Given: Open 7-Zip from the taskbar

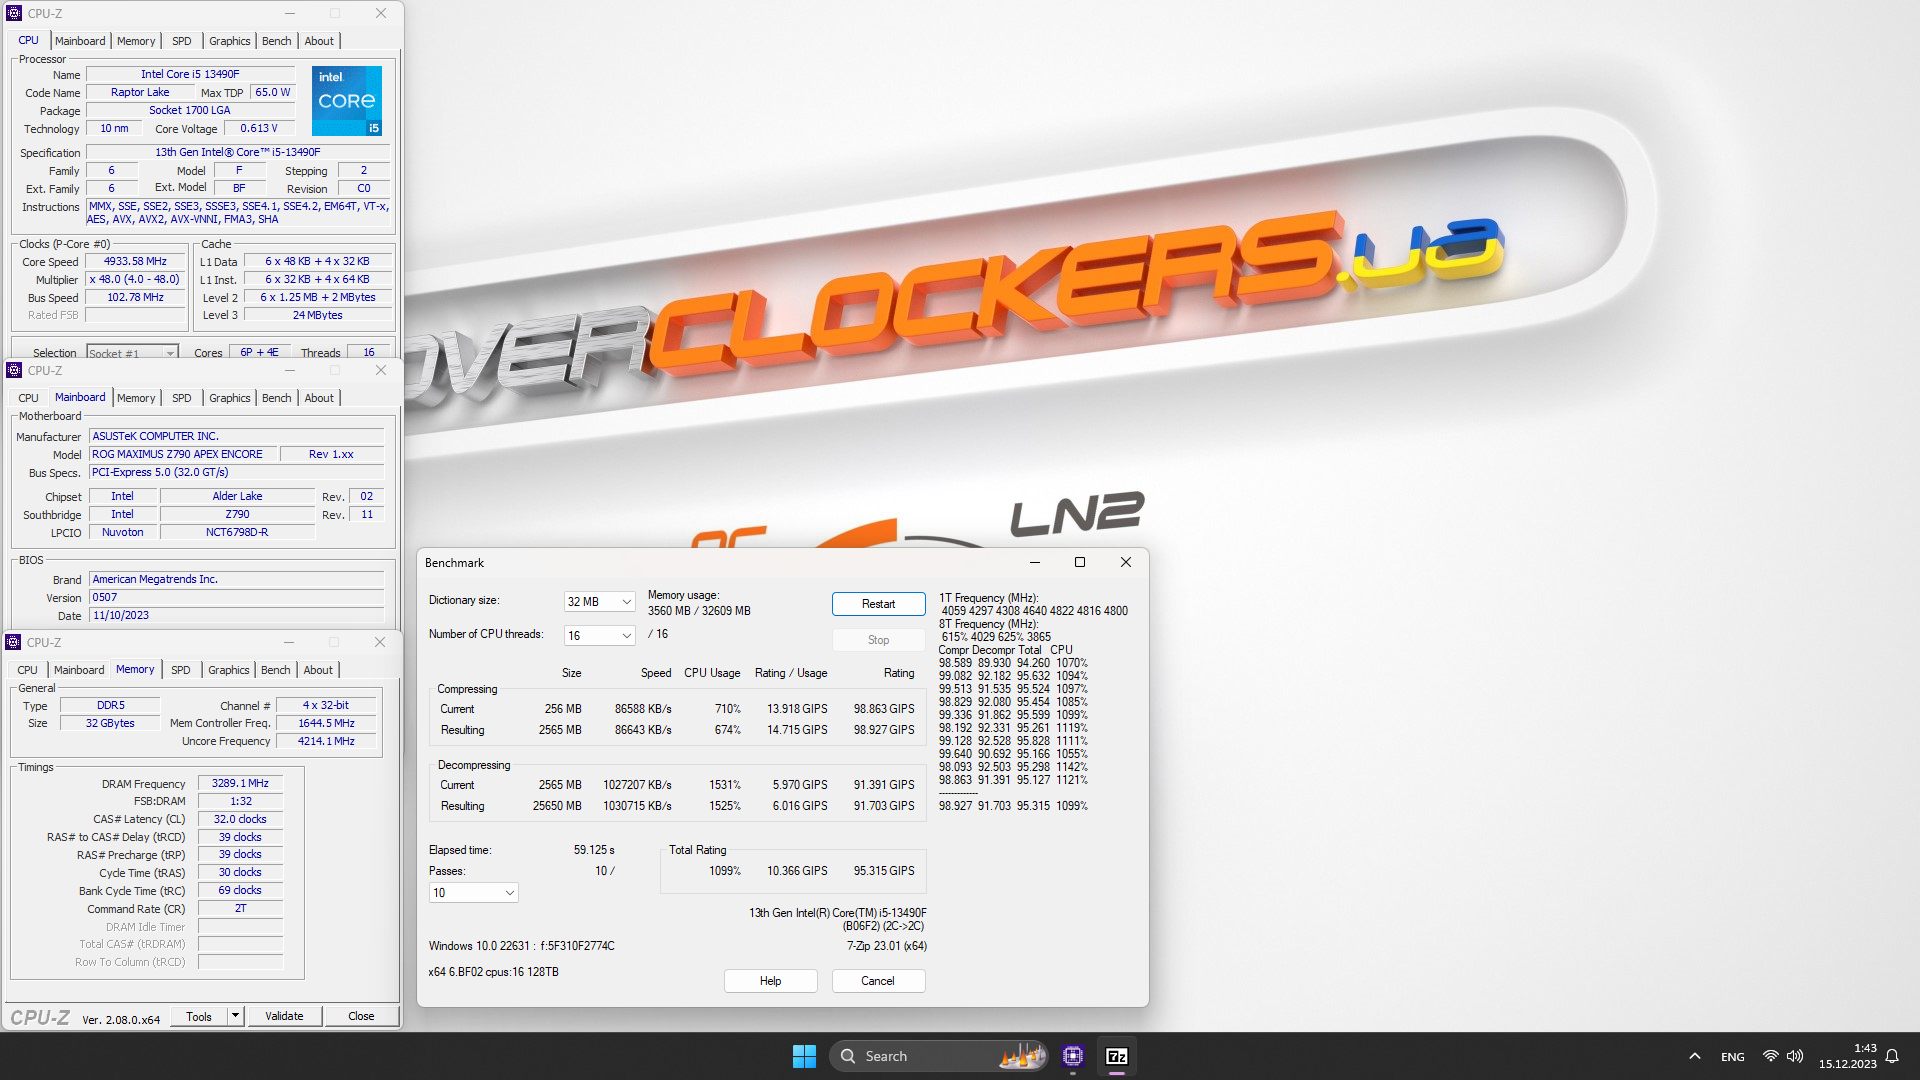Looking at the screenshot, I should click(1117, 1056).
